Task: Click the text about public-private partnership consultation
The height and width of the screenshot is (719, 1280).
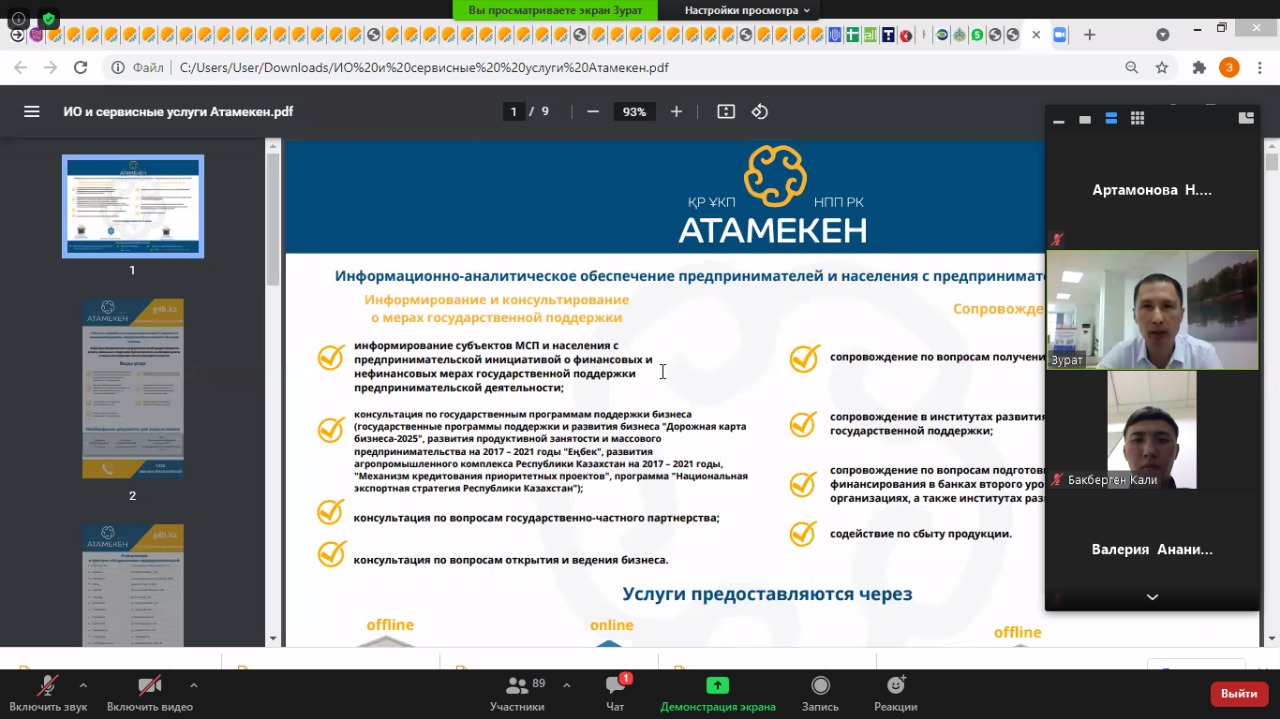Action: pyautogui.click(x=536, y=518)
